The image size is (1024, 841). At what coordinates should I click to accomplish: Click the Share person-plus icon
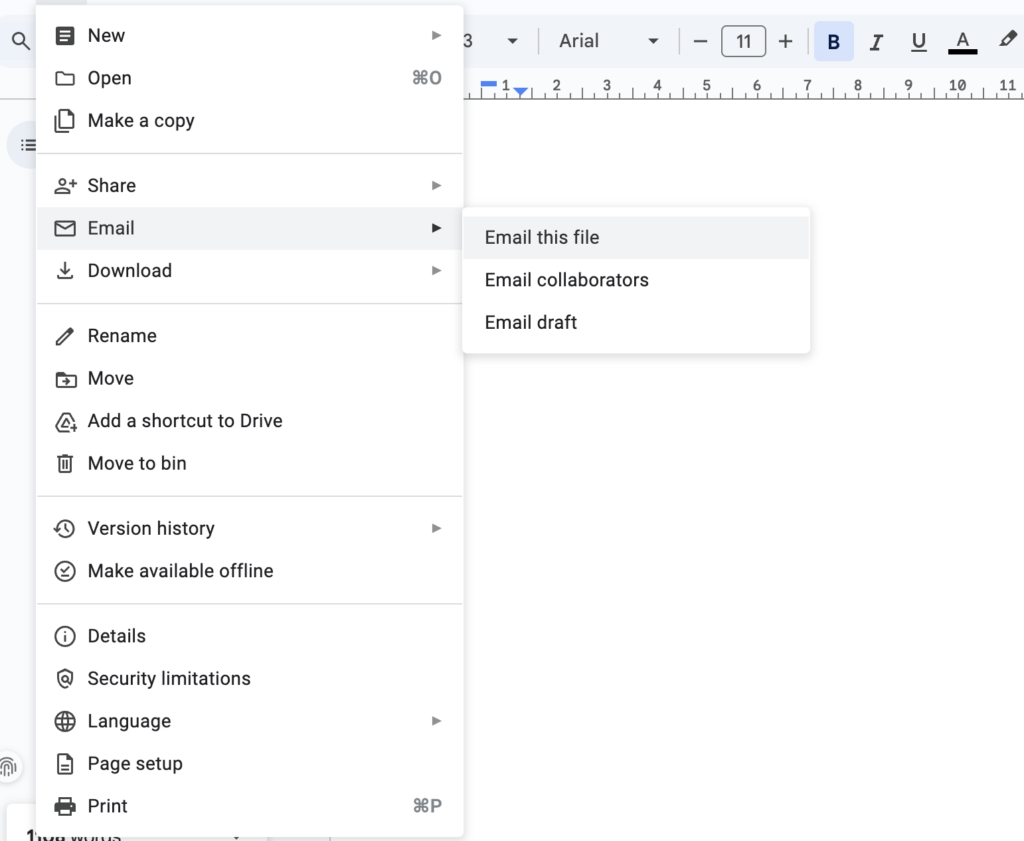pyautogui.click(x=65, y=186)
